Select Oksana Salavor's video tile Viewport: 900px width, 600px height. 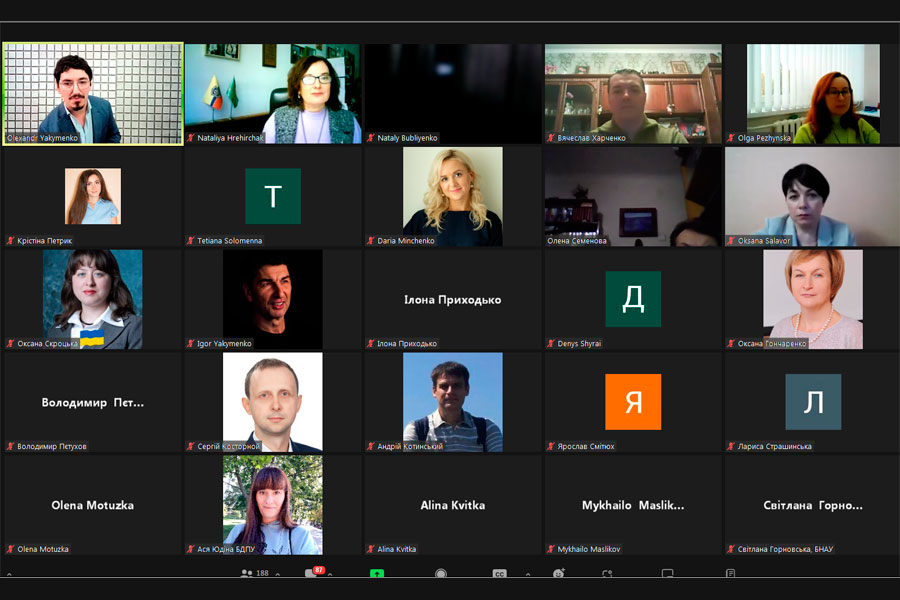click(813, 196)
